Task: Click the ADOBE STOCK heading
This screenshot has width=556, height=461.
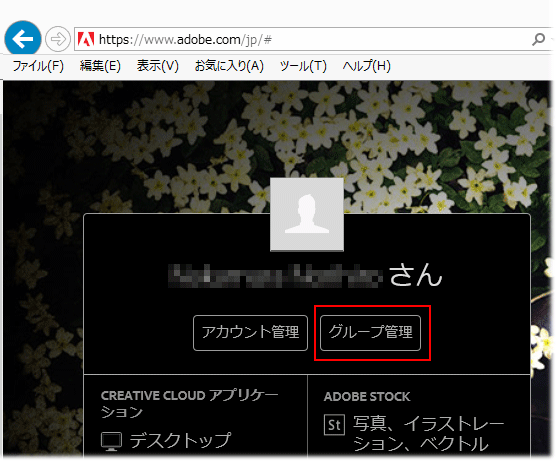Action: pyautogui.click(x=367, y=396)
